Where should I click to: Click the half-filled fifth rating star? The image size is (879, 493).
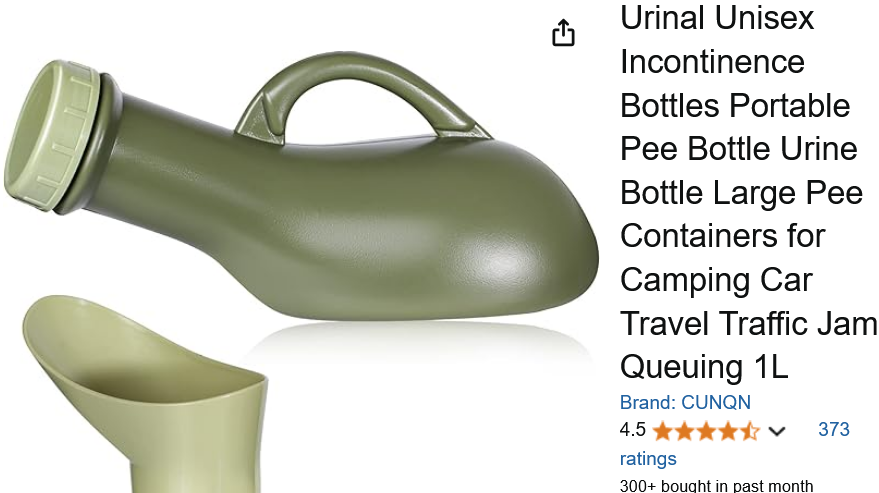(749, 431)
